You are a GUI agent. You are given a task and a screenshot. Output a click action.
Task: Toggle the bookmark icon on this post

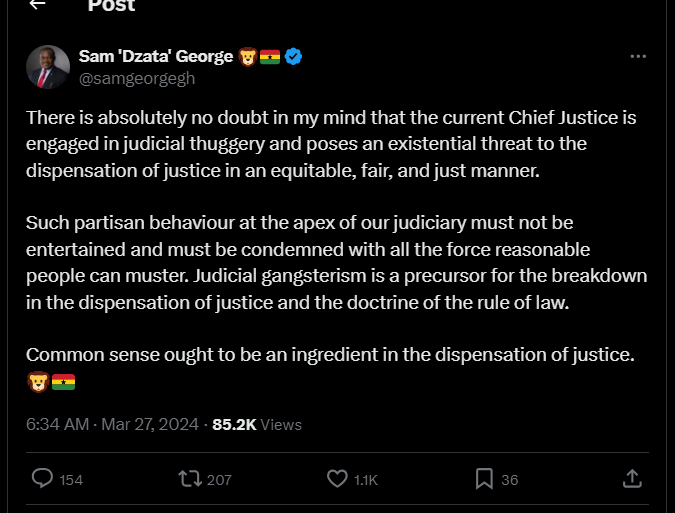click(484, 479)
